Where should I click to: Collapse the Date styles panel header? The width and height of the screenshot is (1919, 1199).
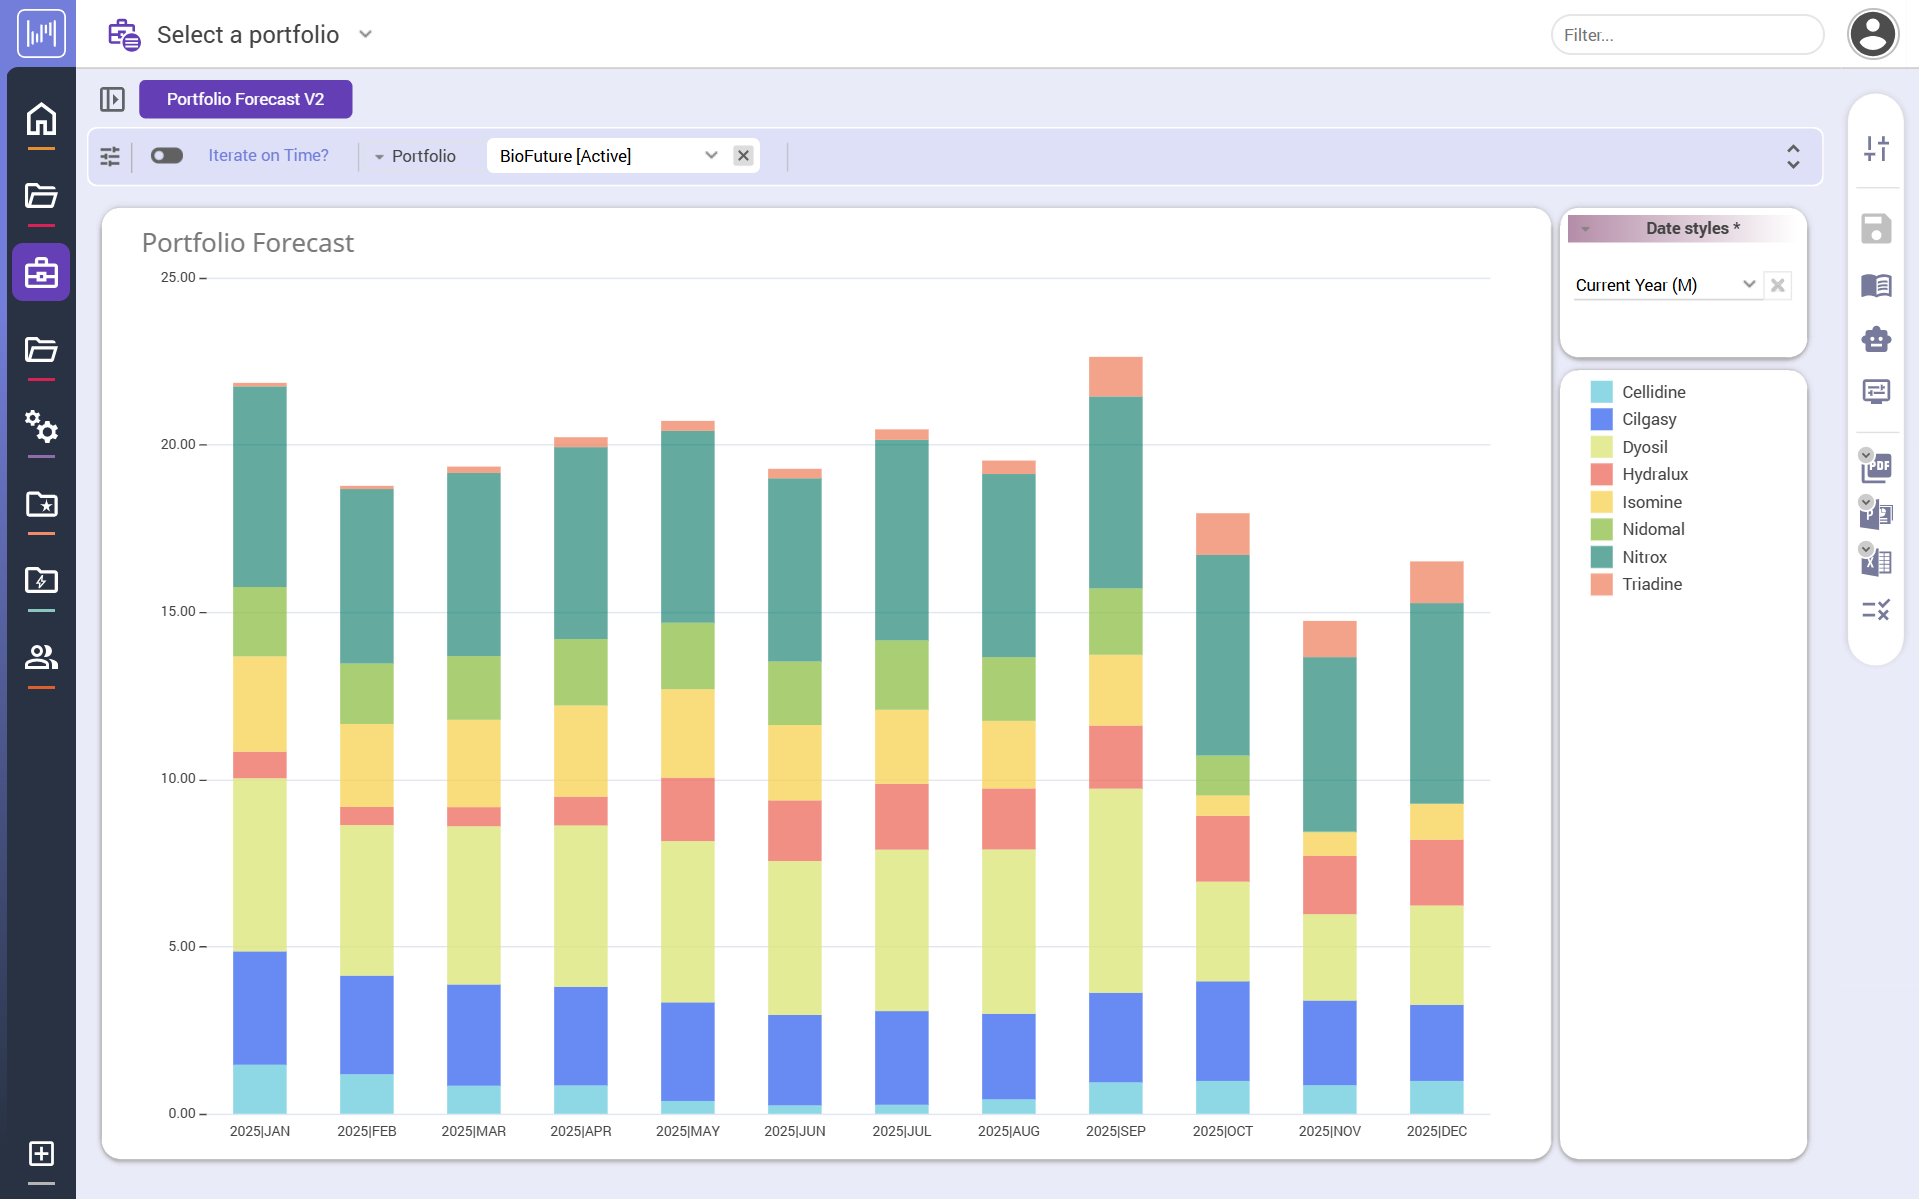pos(1585,229)
